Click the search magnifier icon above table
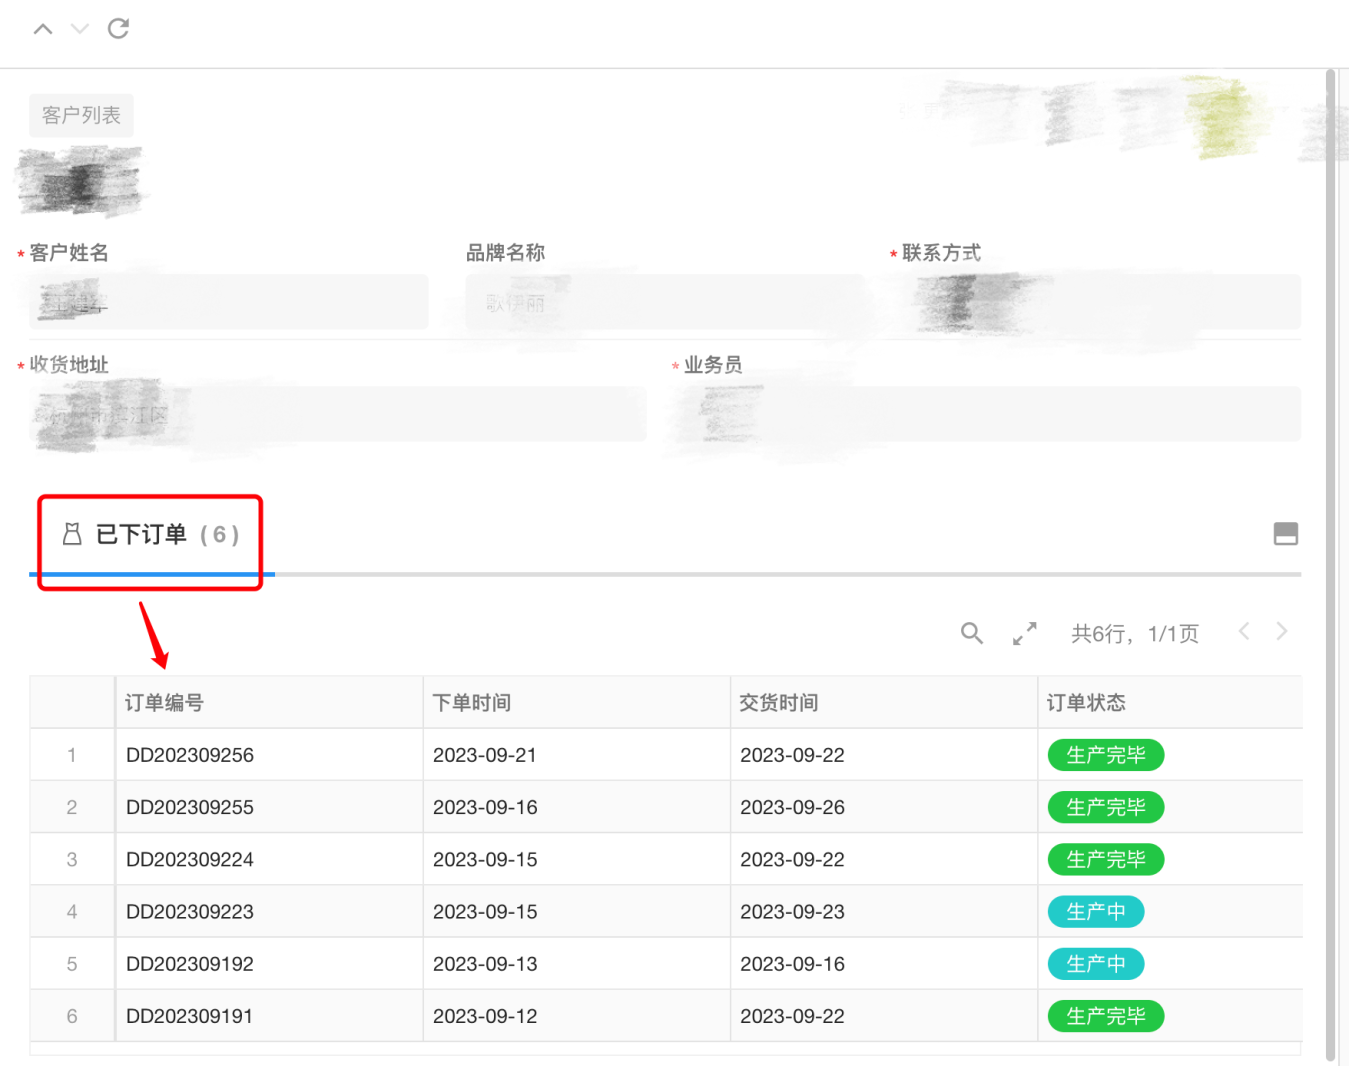Screen dimensions: 1349x1066 coord(971,633)
